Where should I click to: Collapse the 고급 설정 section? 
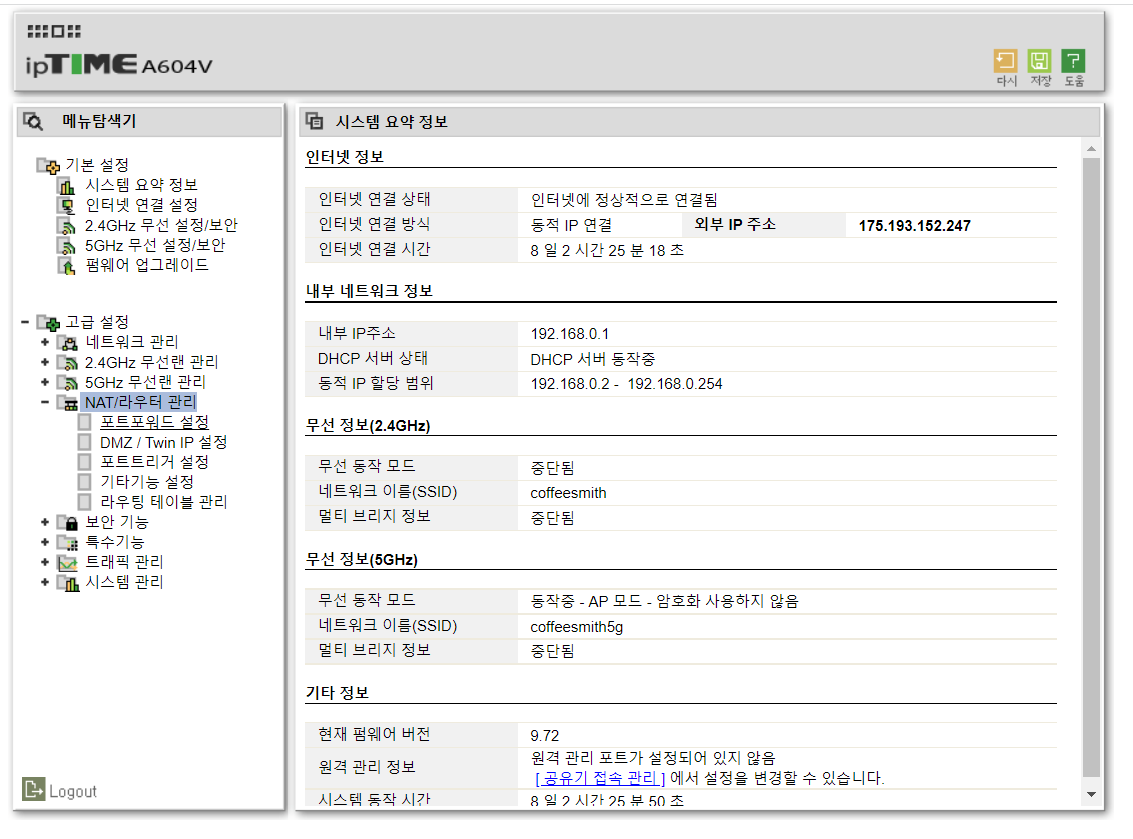24,322
